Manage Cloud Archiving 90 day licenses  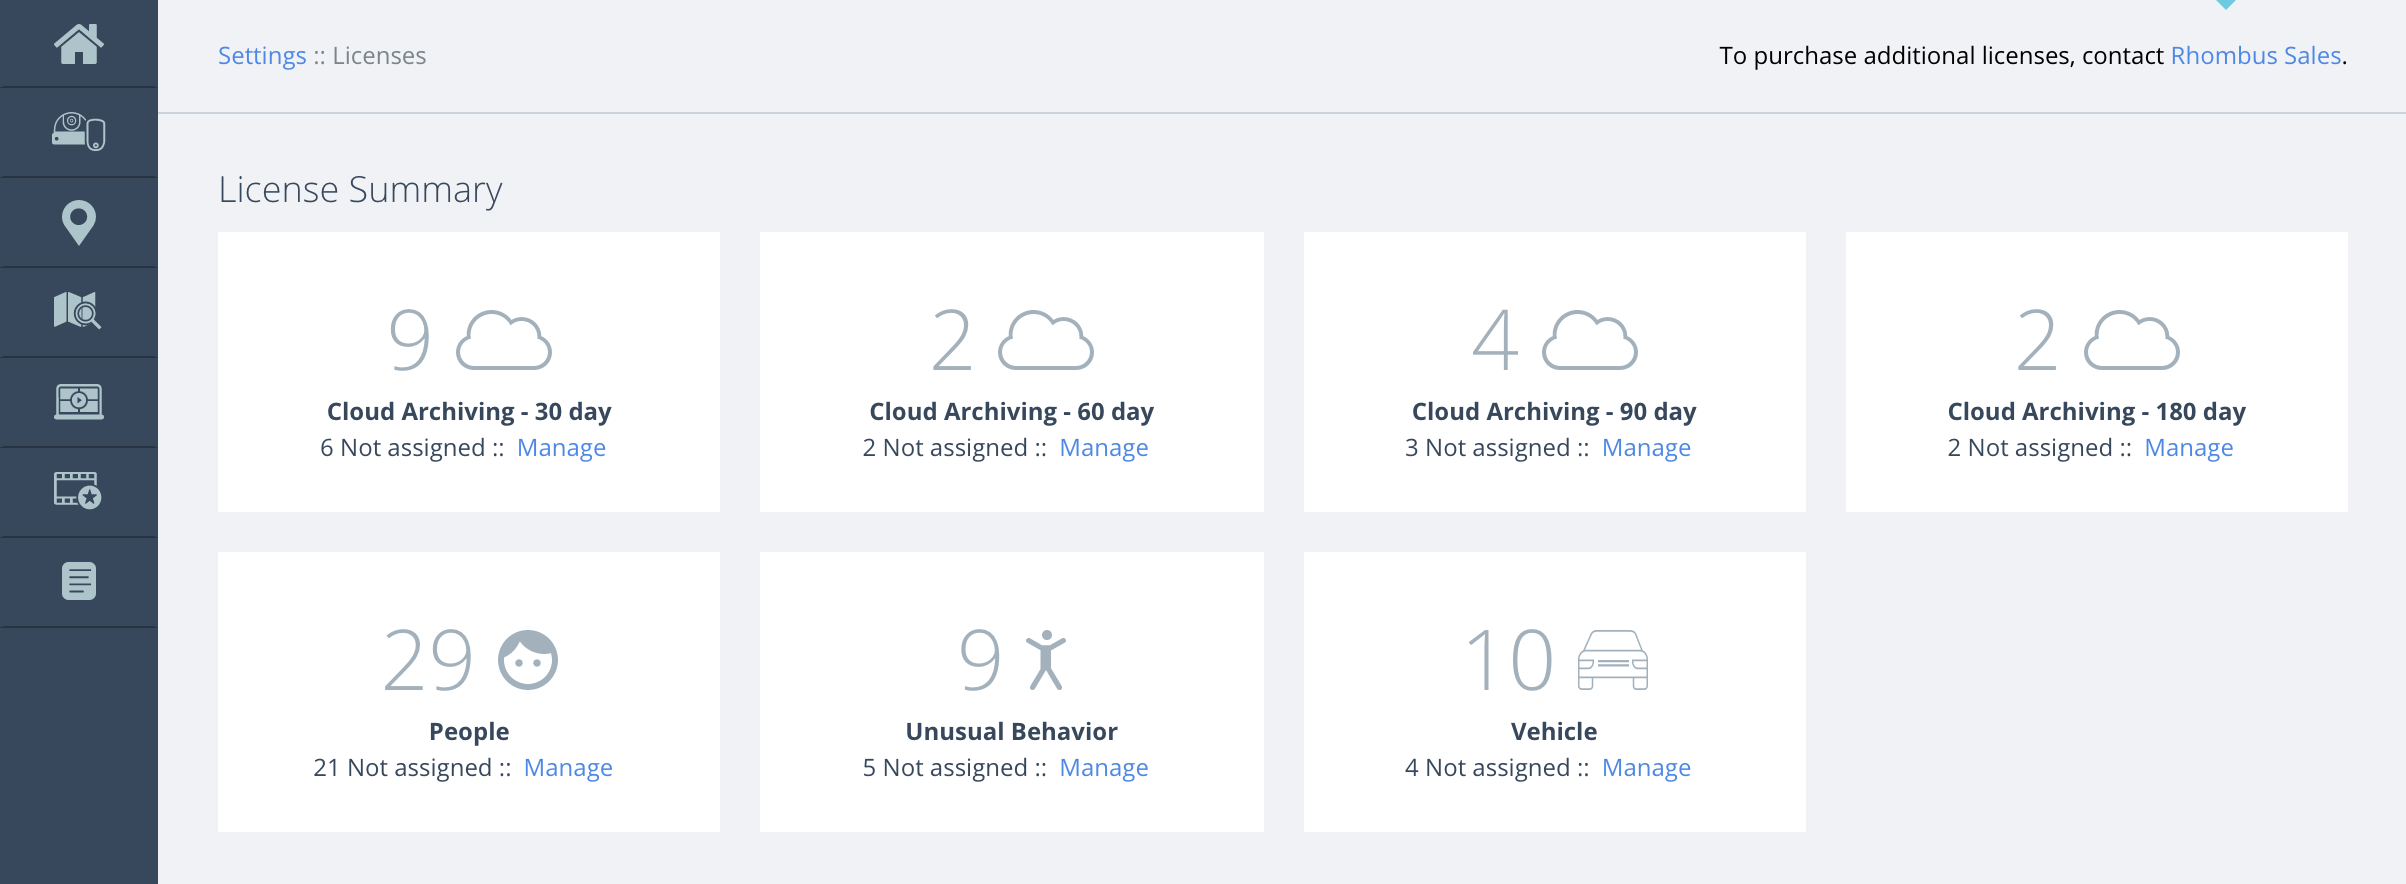(x=1646, y=448)
